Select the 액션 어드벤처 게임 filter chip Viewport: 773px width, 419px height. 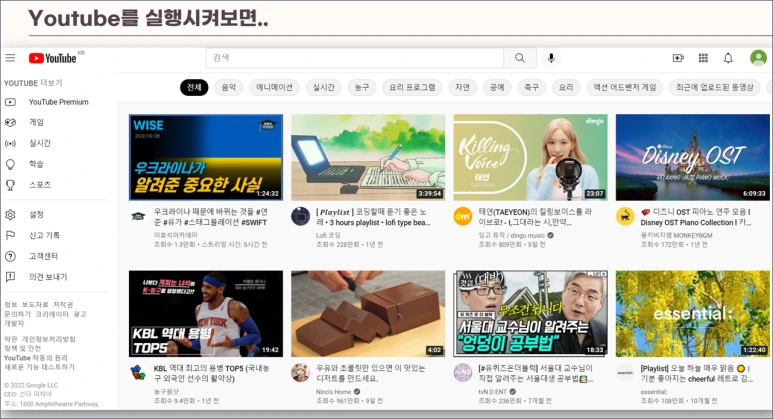point(625,87)
